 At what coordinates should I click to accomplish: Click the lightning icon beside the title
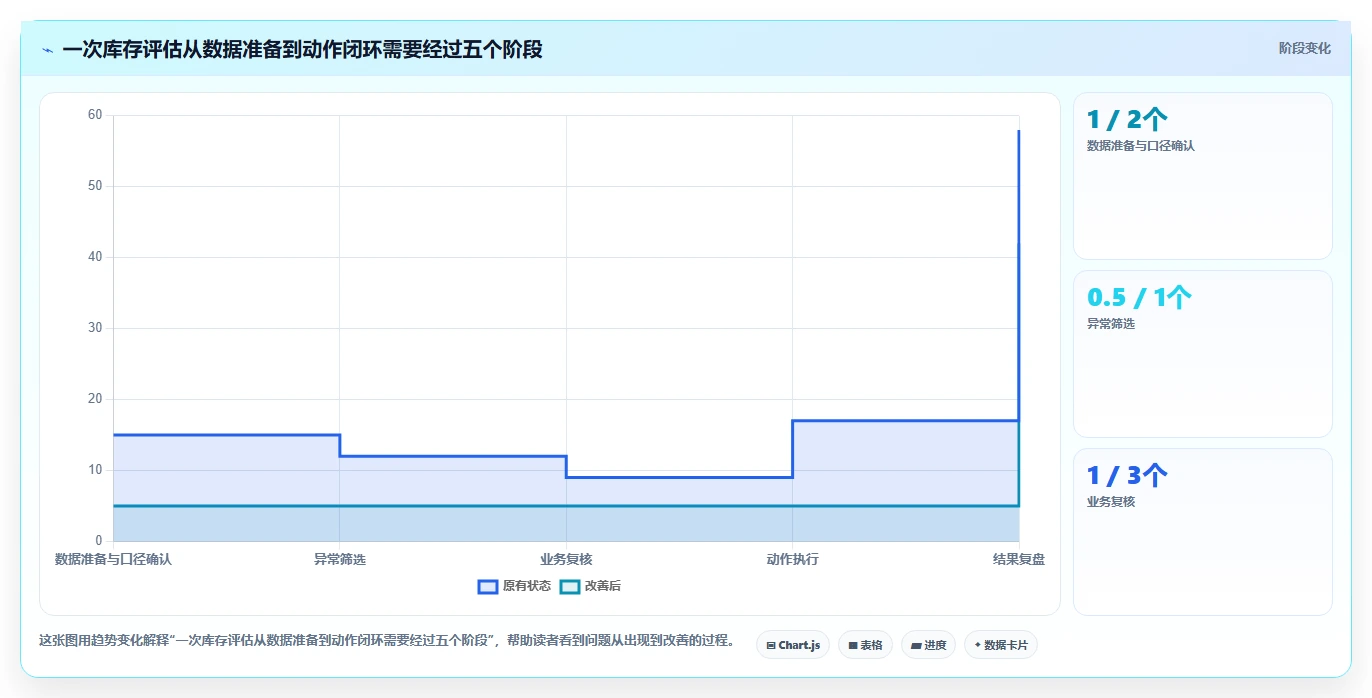click(x=47, y=49)
